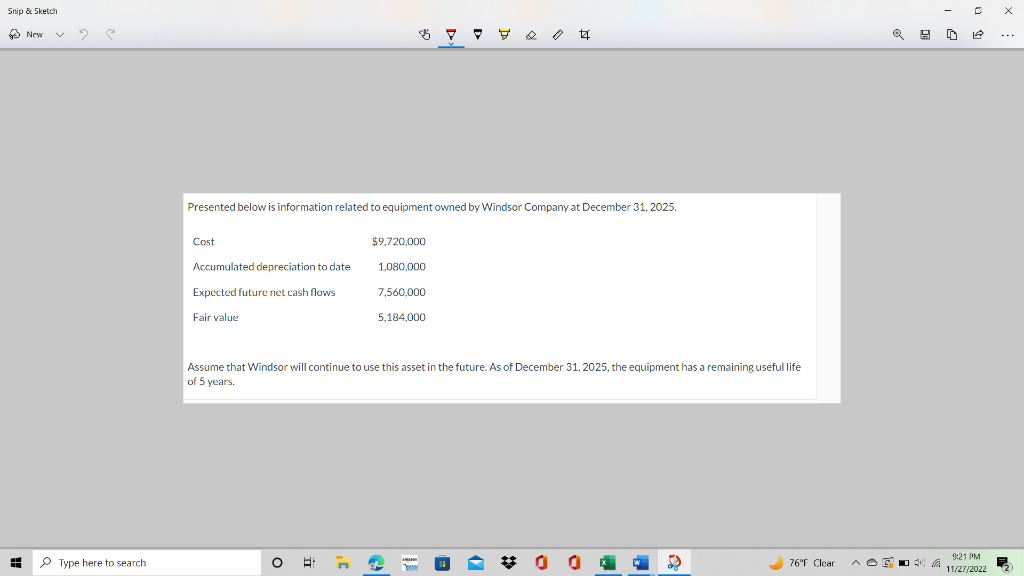Open the See more ellipsis menu

pyautogui.click(x=1008, y=35)
